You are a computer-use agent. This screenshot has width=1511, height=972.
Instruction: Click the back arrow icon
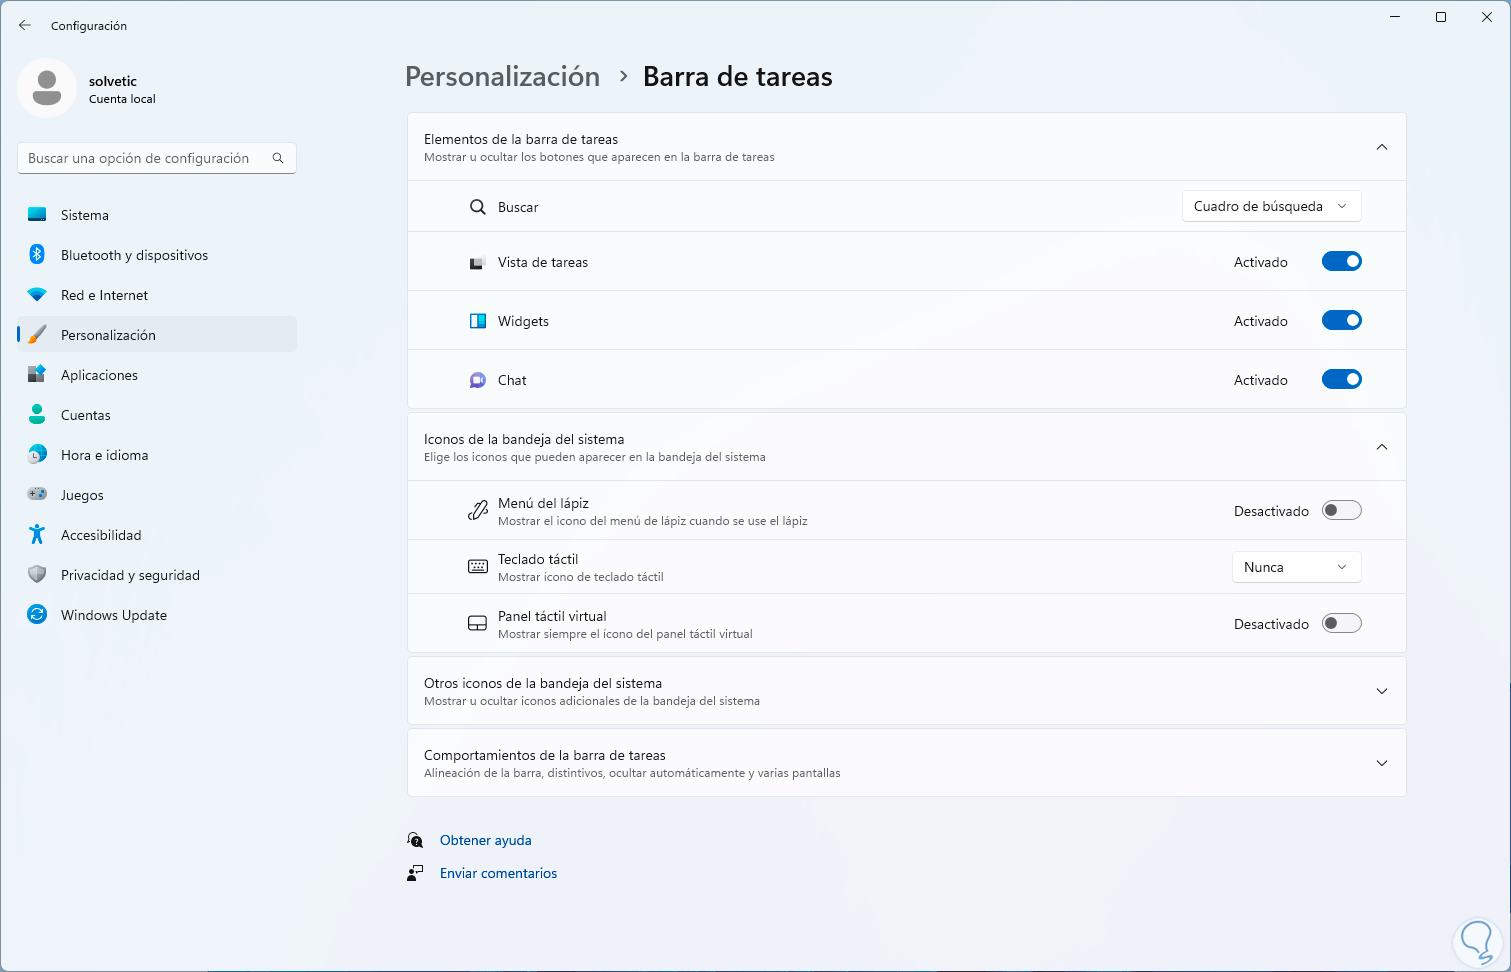click(x=25, y=26)
